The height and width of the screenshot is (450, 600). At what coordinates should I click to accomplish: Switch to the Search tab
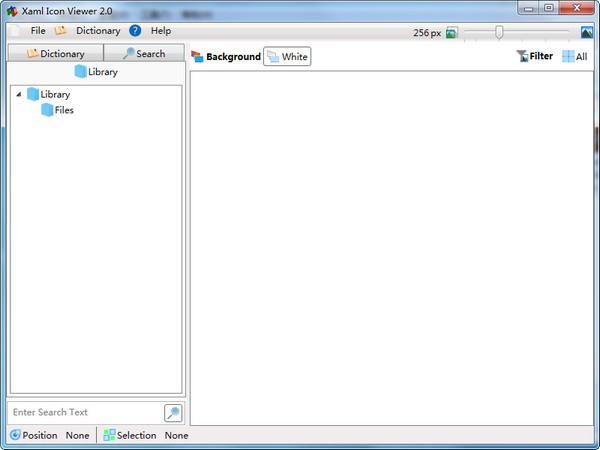(144, 53)
